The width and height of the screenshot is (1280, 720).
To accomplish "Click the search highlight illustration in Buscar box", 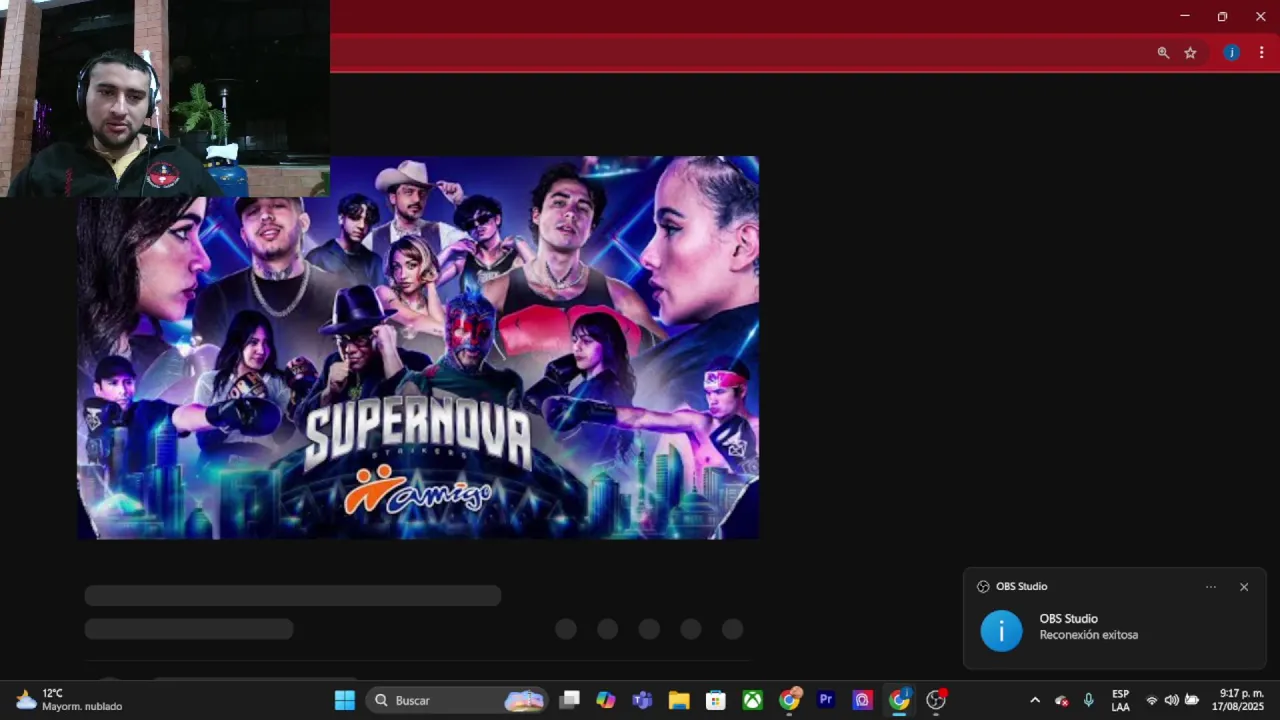I will click(524, 700).
